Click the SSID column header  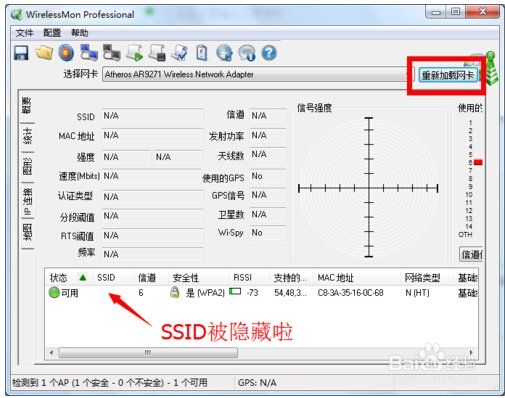106,277
